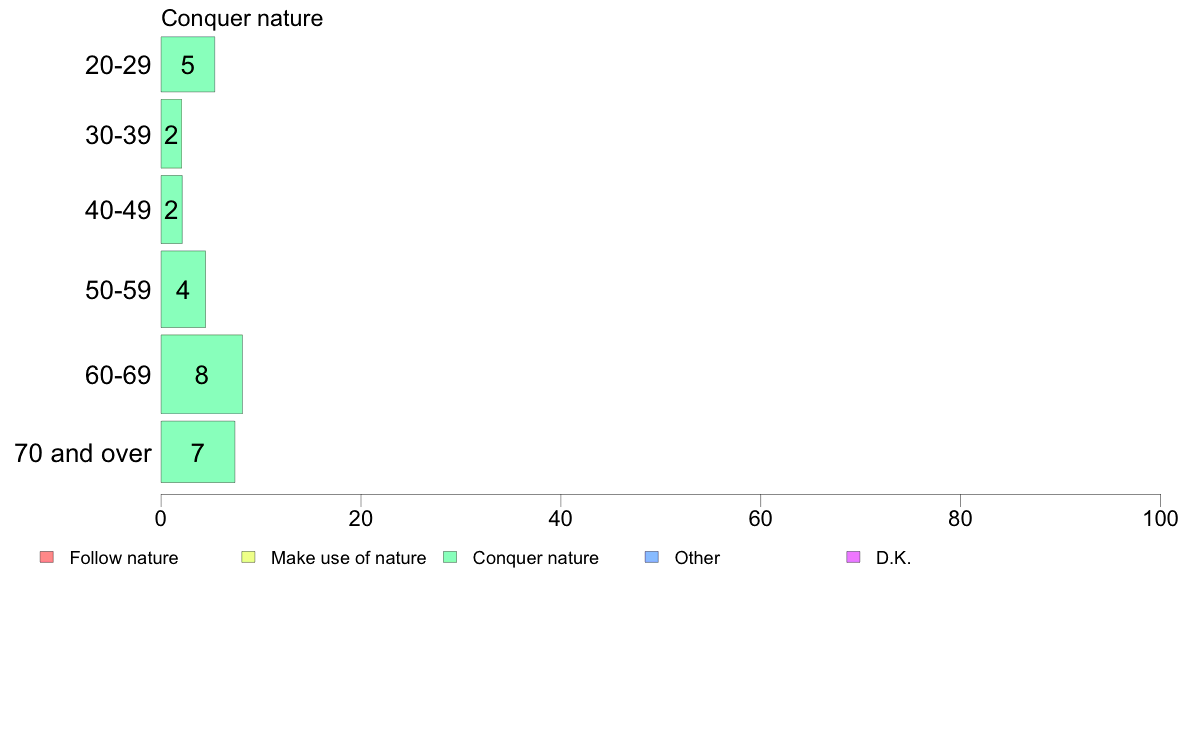This screenshot has width=1188, height=736.
Task: Select the 70 and over bar
Action: 198,452
